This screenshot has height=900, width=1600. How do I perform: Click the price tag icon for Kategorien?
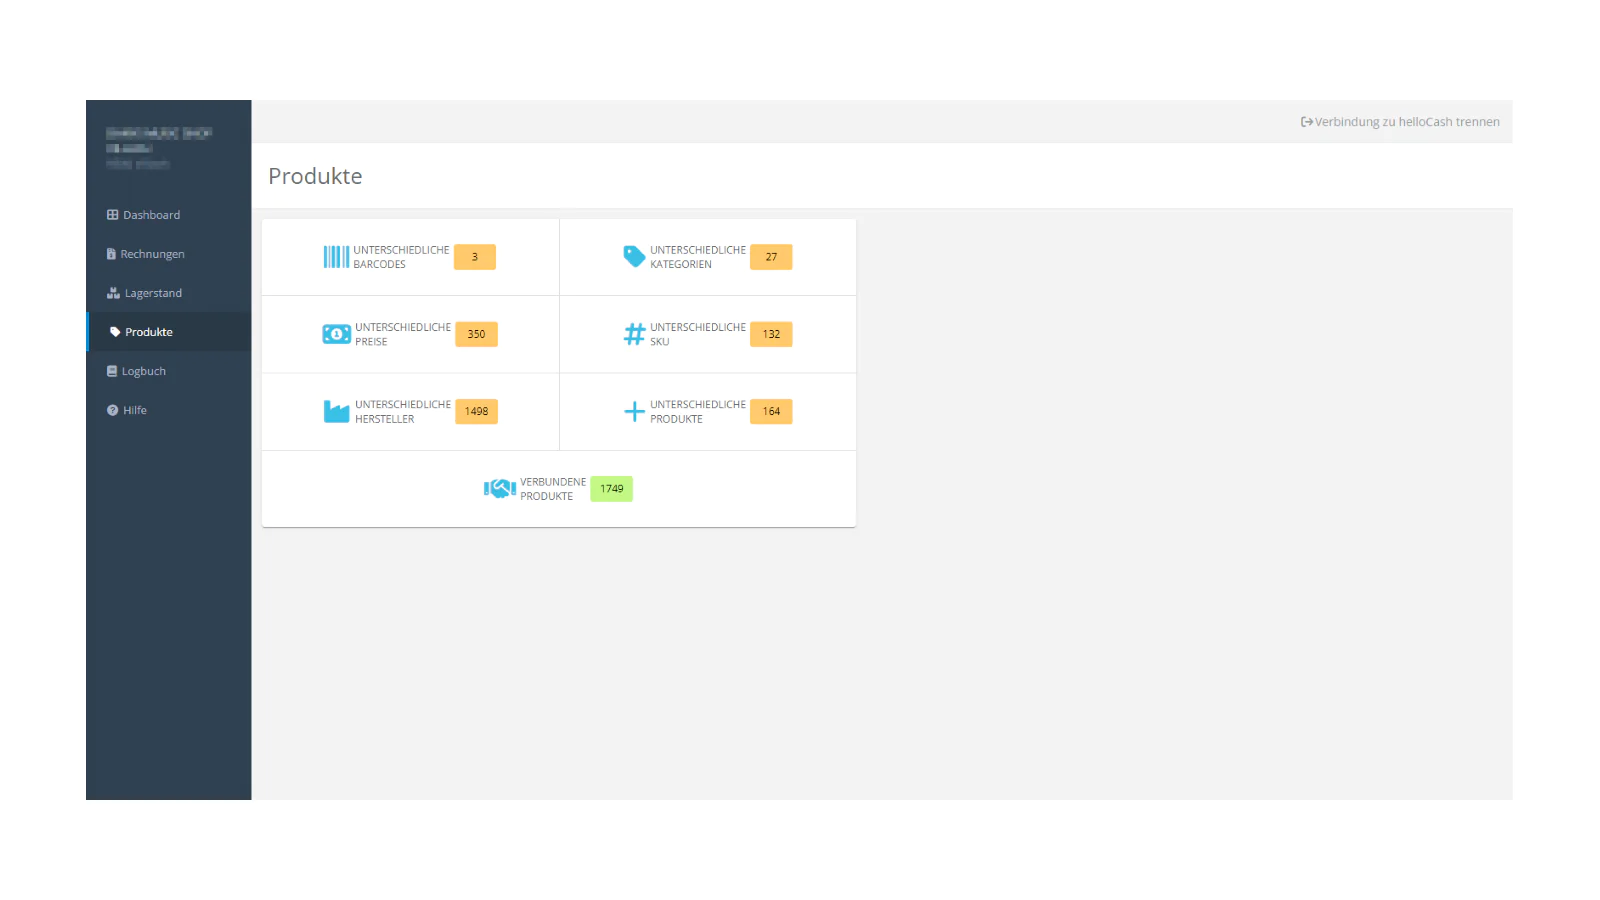[x=634, y=257]
